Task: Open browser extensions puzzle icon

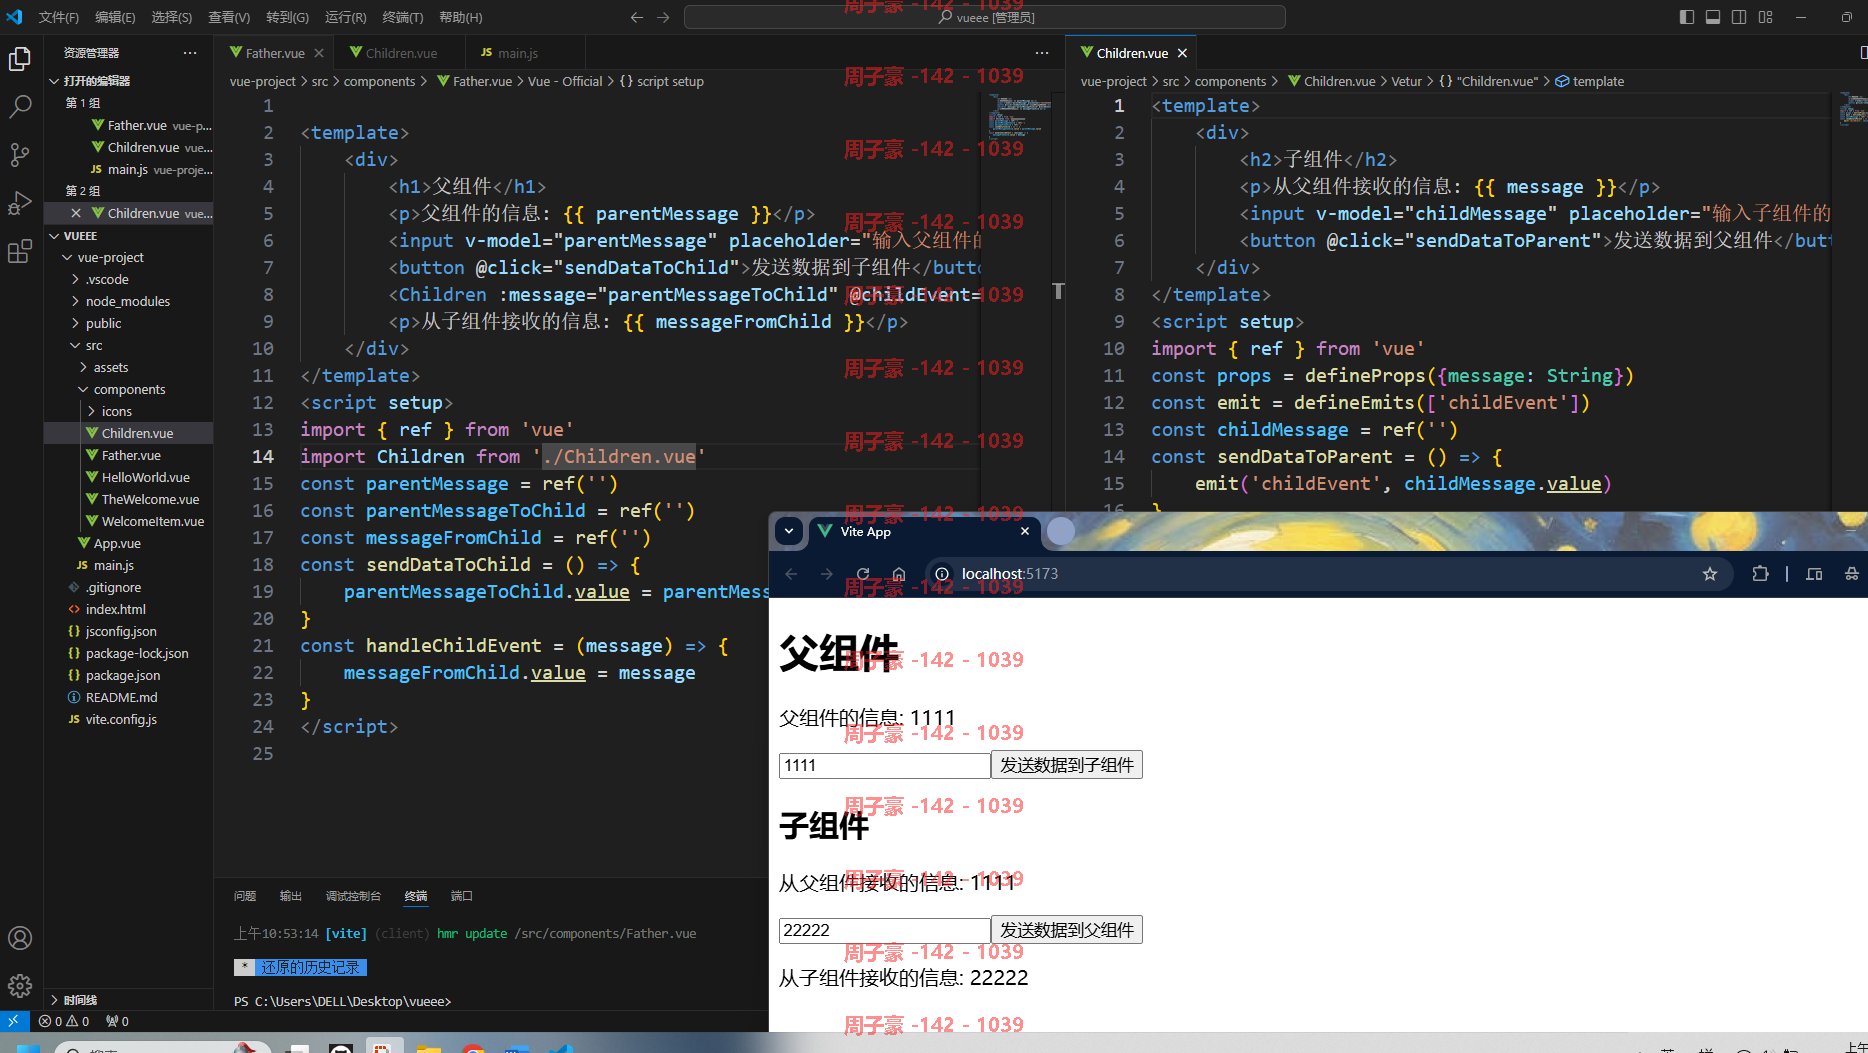Action: coord(1760,574)
